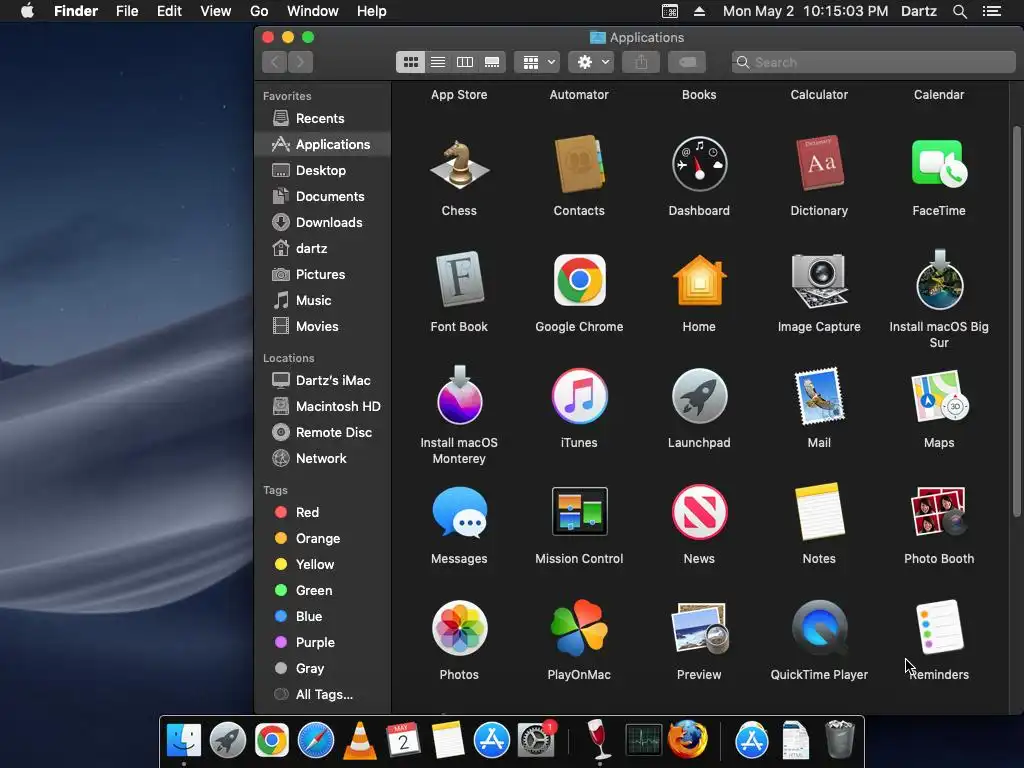Launch Safari from the Dock
Image resolution: width=1024 pixels, height=768 pixels.
click(x=316, y=741)
